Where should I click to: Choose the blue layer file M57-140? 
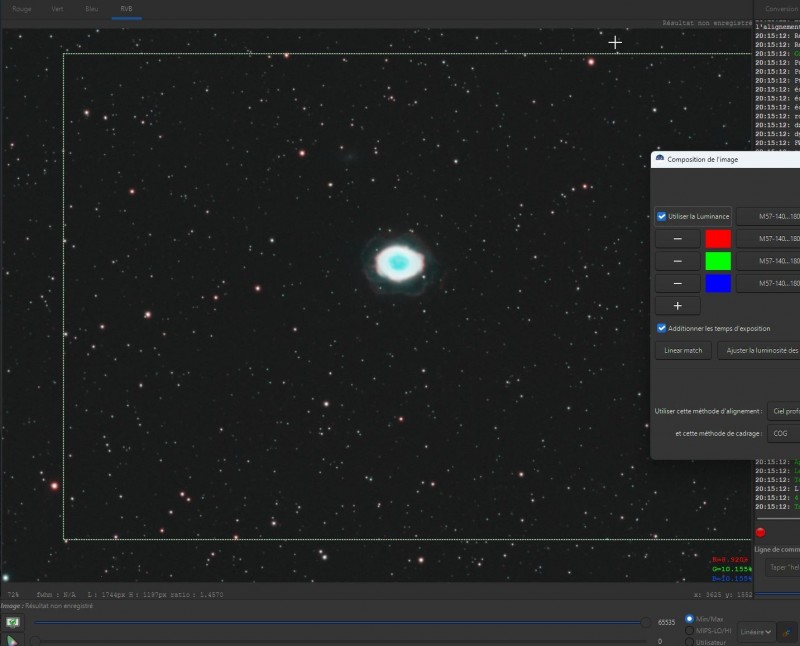click(768, 283)
